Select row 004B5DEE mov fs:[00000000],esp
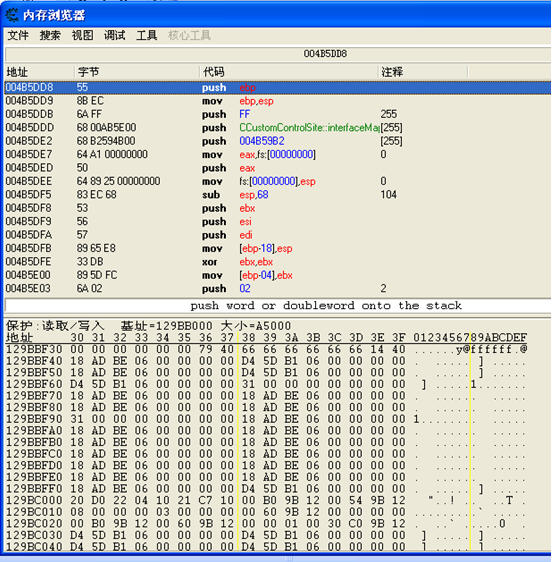The height and width of the screenshot is (562, 552). tap(278, 181)
